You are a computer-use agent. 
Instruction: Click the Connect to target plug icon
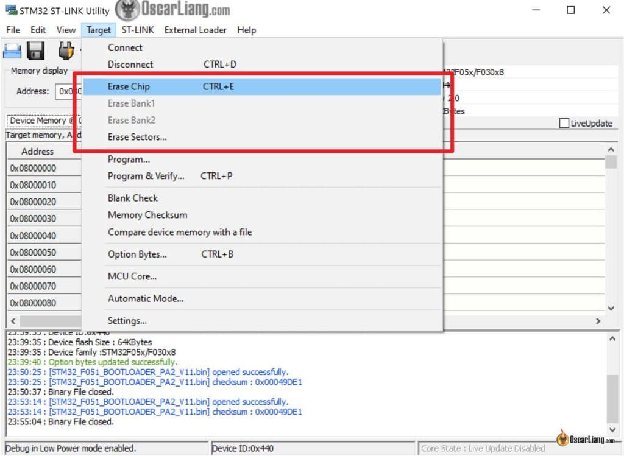[66, 51]
